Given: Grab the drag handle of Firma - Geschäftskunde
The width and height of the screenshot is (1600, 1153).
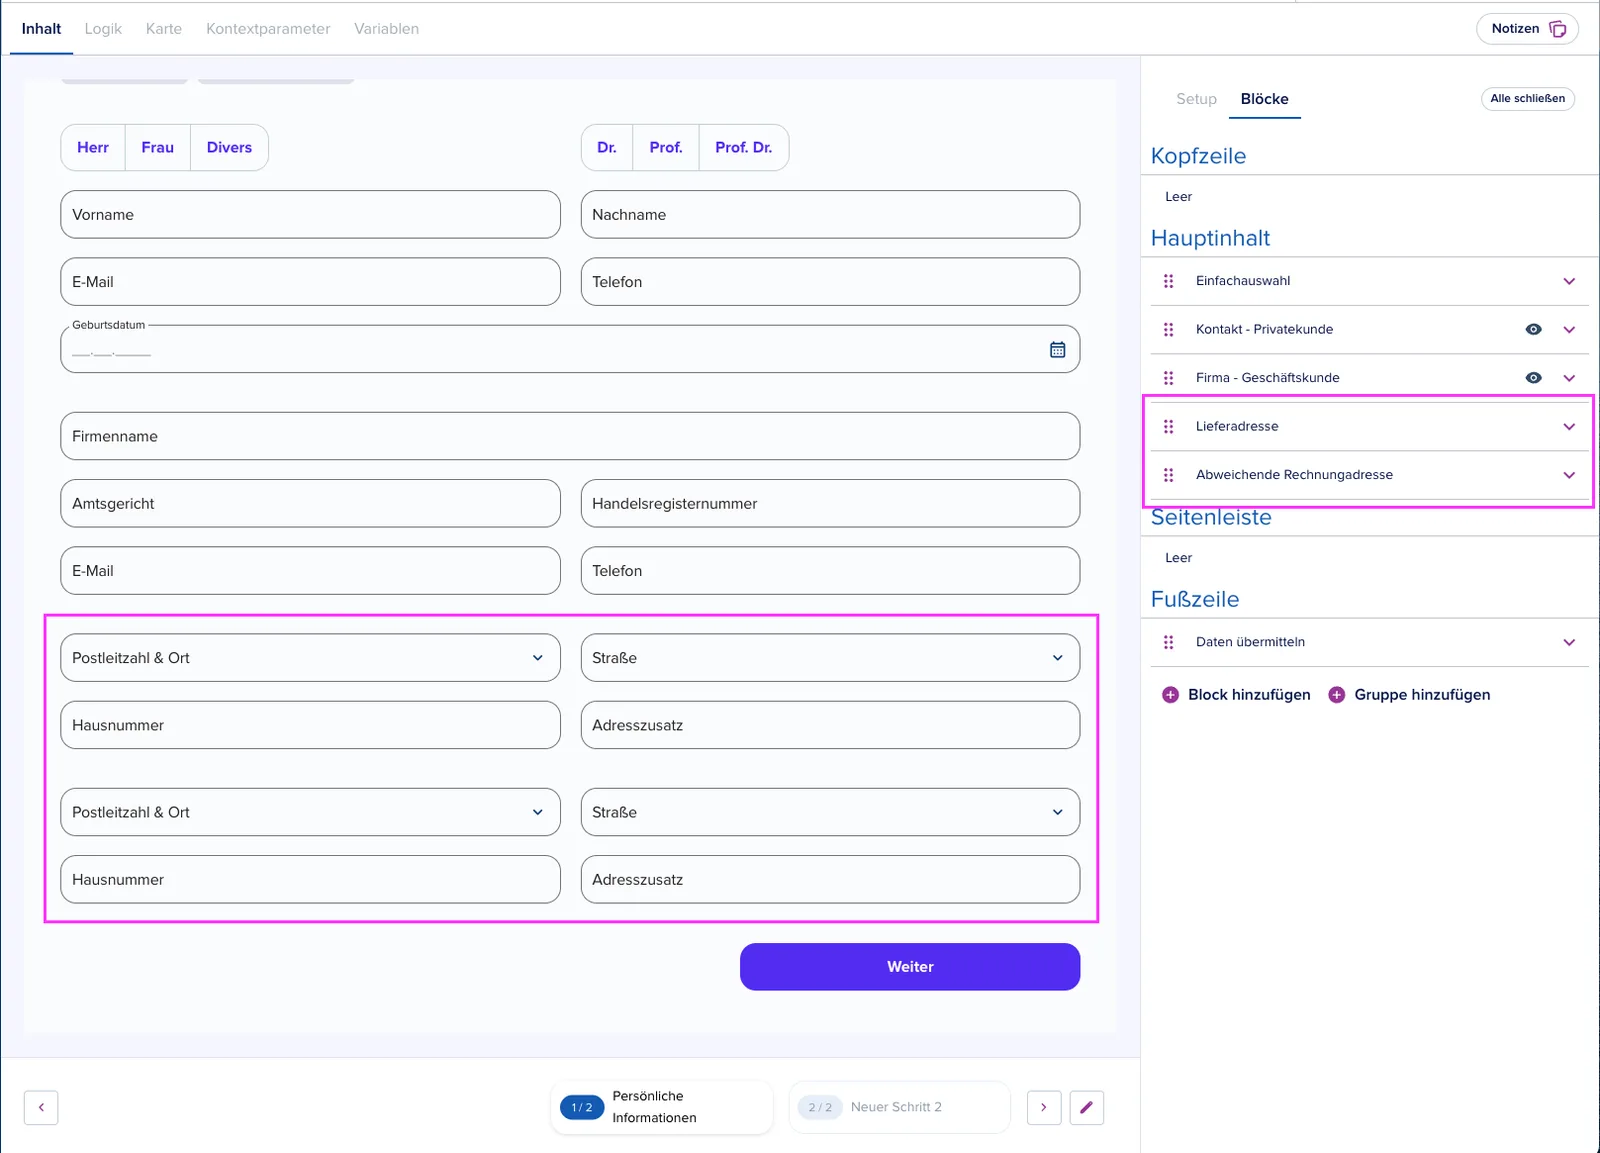Looking at the screenshot, I should pyautogui.click(x=1168, y=378).
